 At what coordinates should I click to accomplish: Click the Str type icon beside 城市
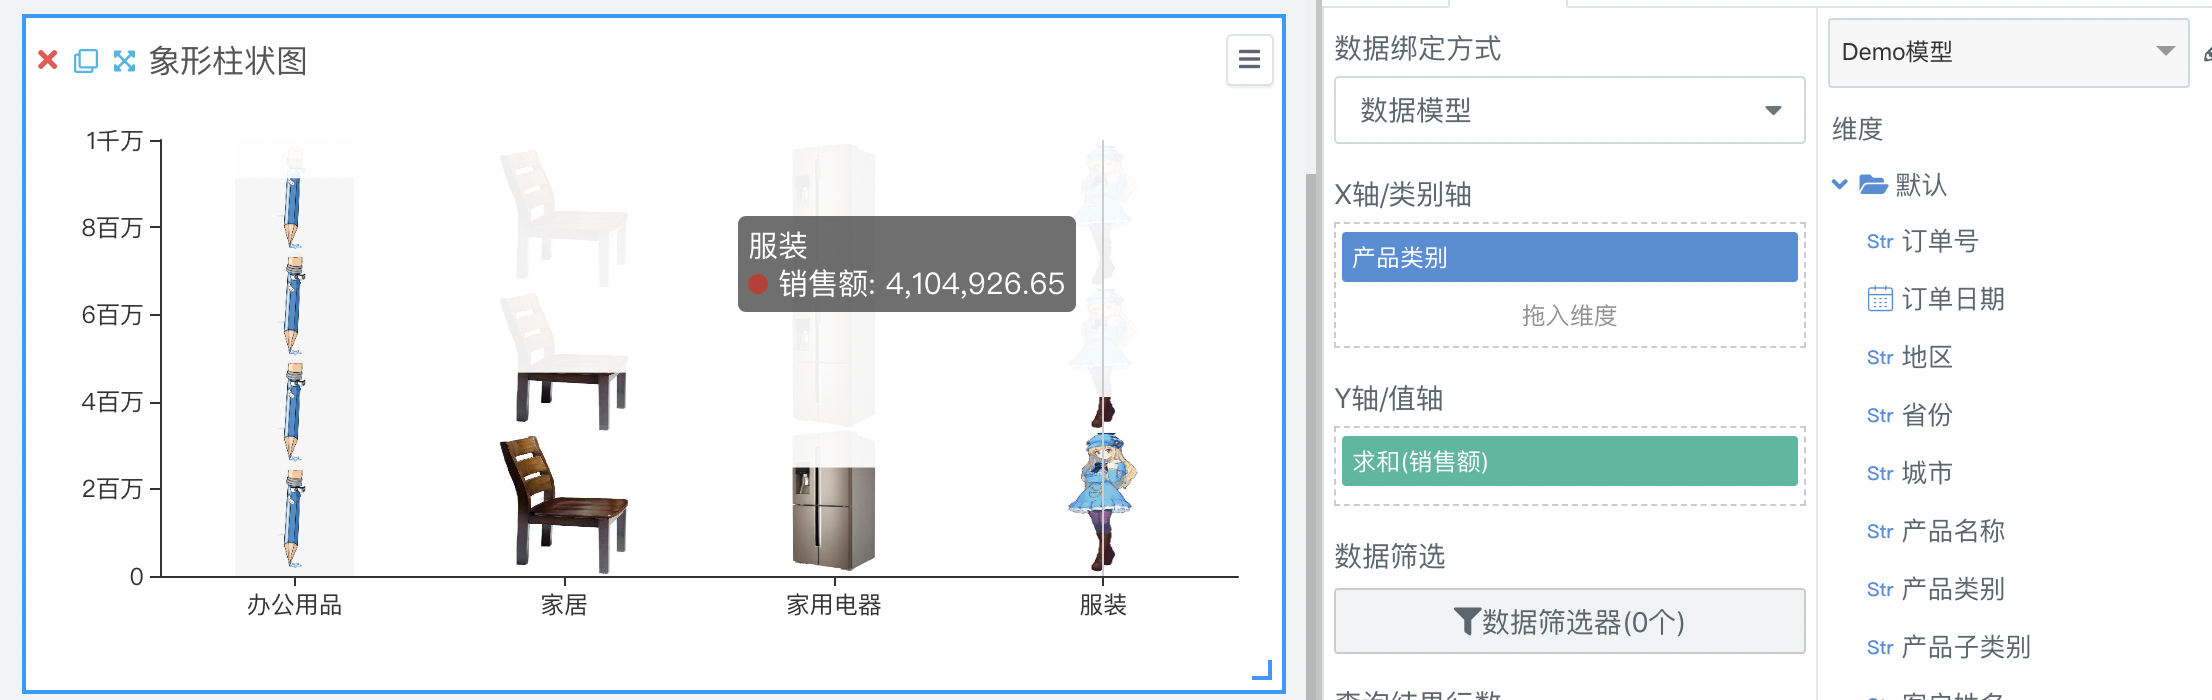1880,474
